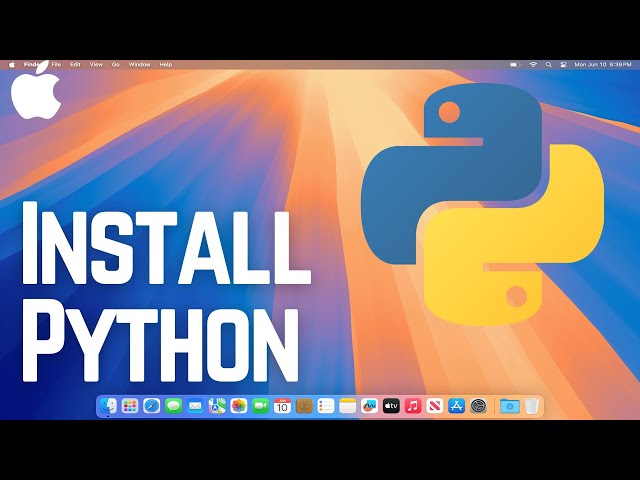Open Launchpad in the Dock

pos(130,406)
